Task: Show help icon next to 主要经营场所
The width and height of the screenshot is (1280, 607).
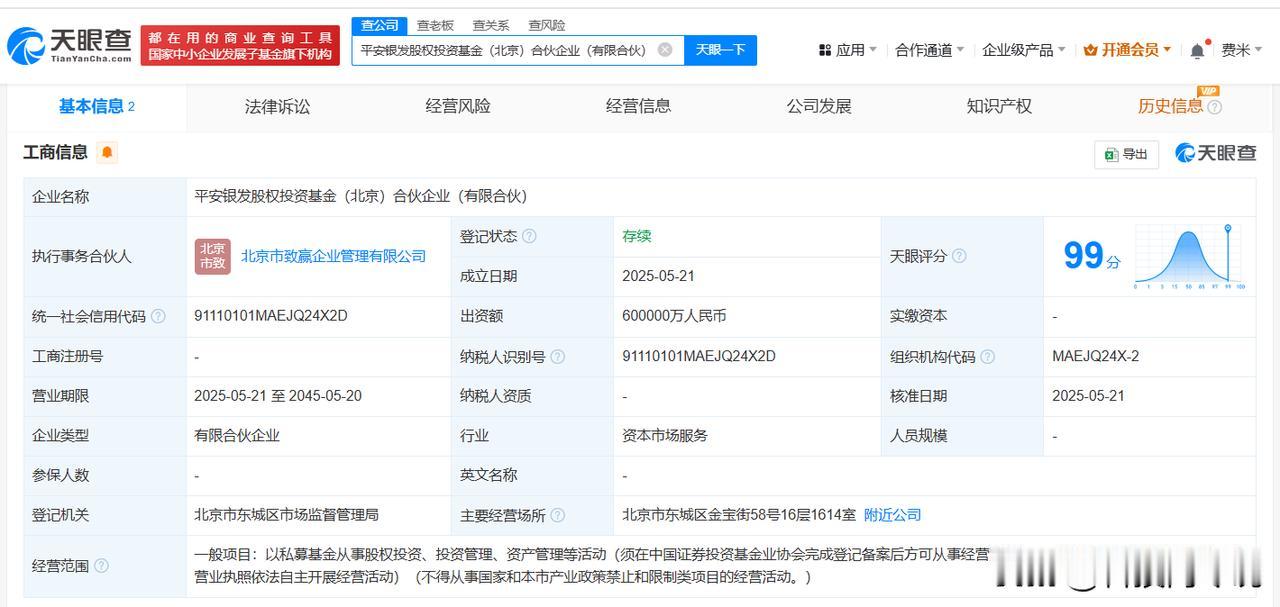Action: [x=557, y=516]
